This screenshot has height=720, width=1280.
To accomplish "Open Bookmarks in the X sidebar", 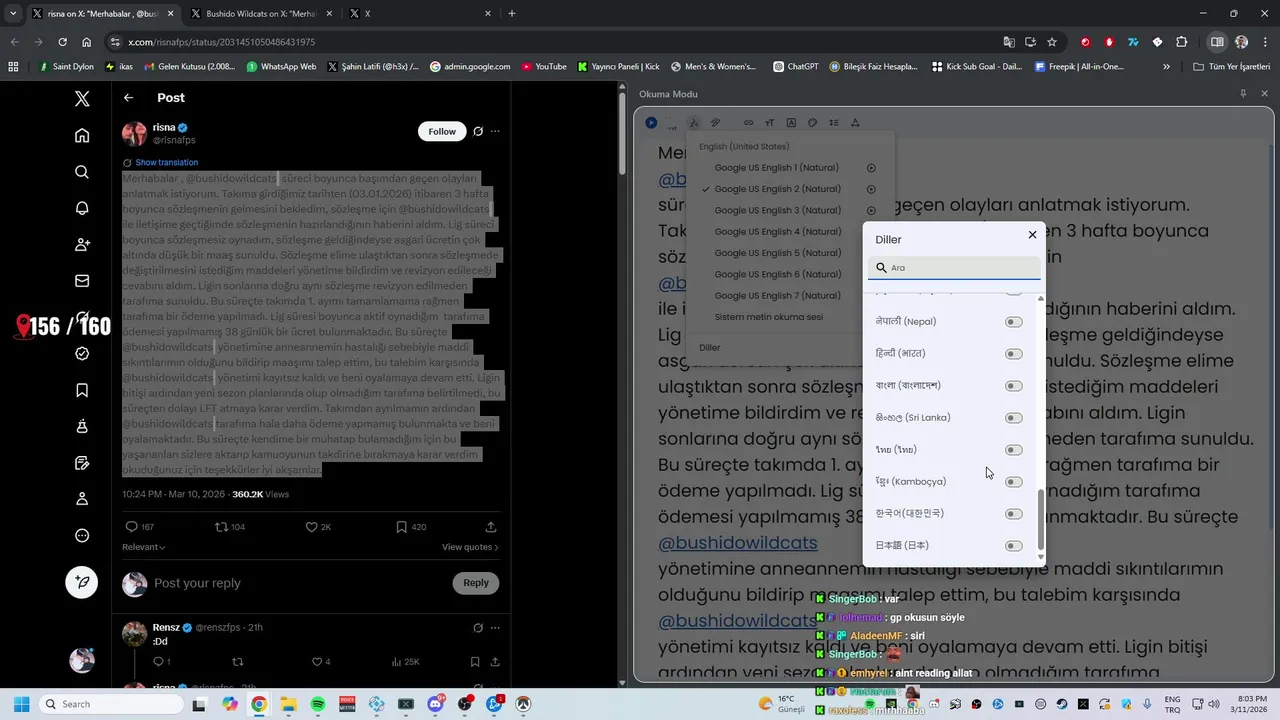I will click(82, 390).
